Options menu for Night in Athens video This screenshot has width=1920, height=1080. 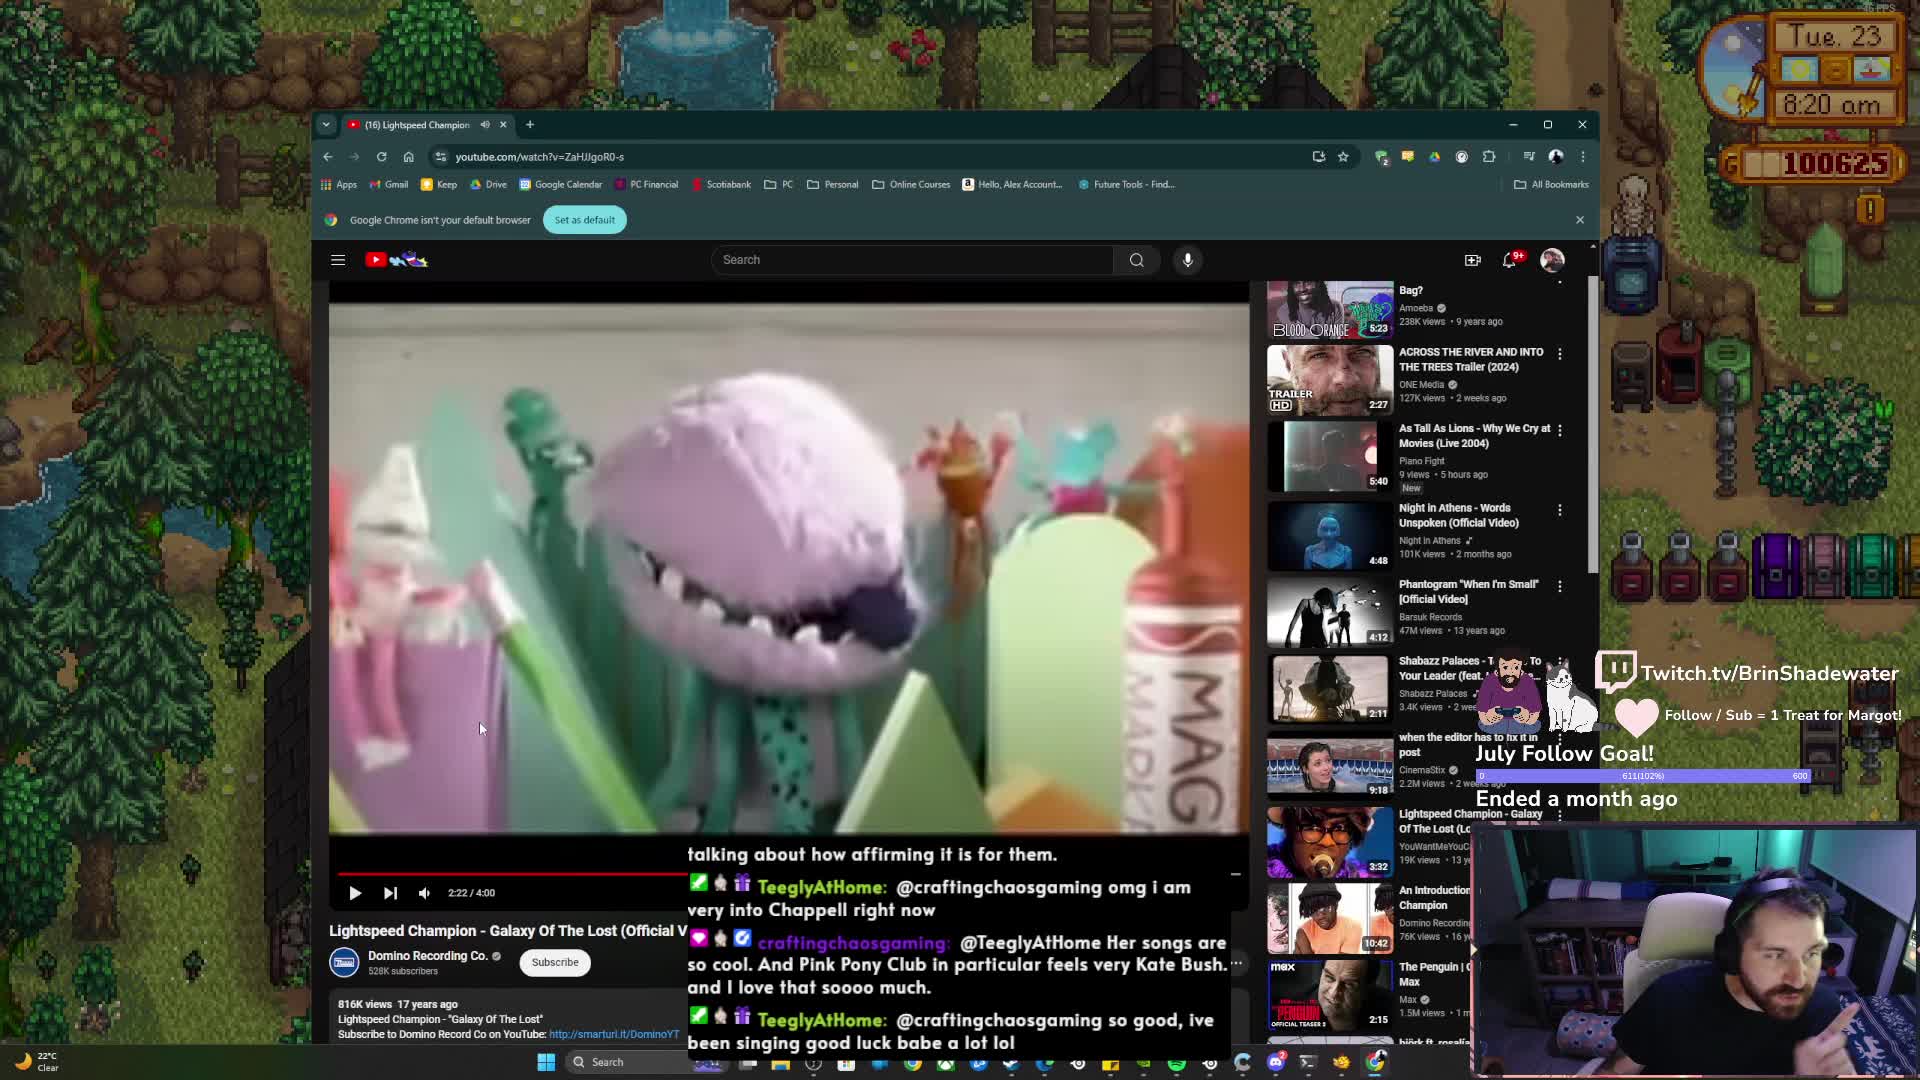click(1560, 510)
